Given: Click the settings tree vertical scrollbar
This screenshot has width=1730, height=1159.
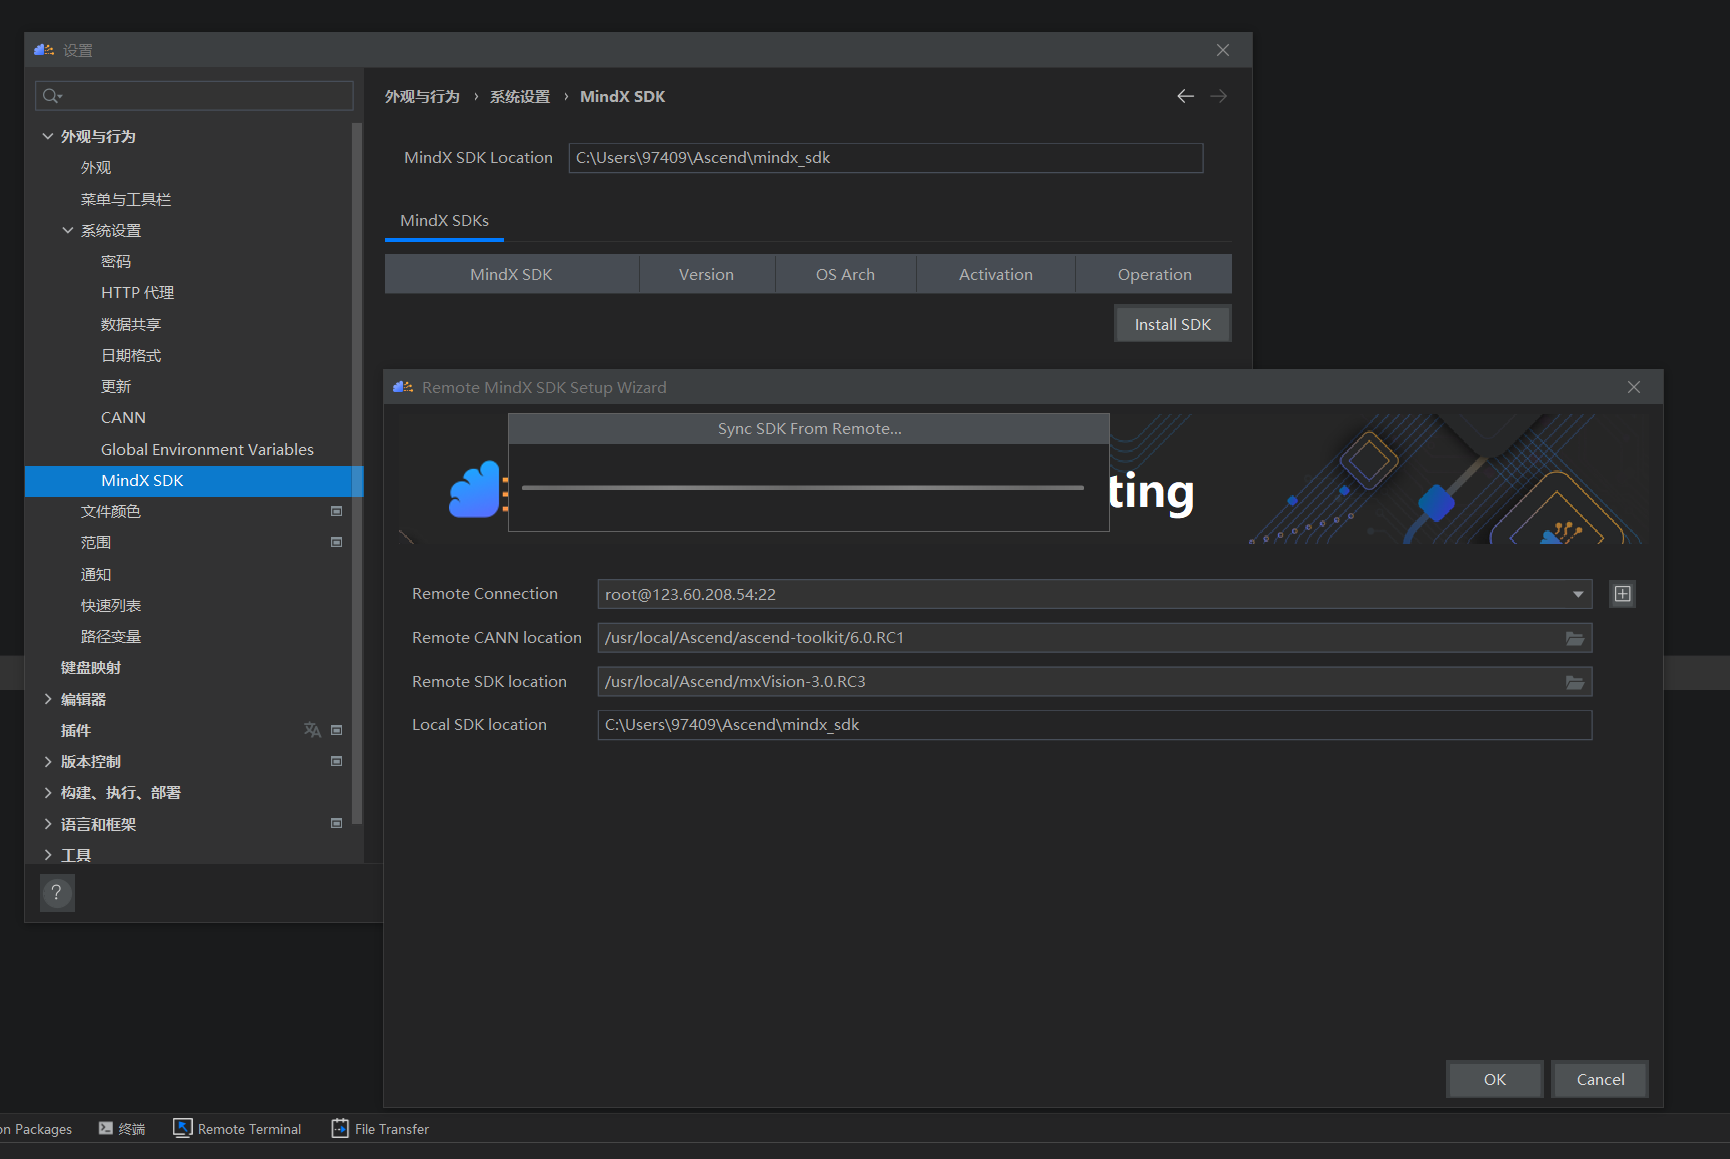Looking at the screenshot, I should click(357, 474).
